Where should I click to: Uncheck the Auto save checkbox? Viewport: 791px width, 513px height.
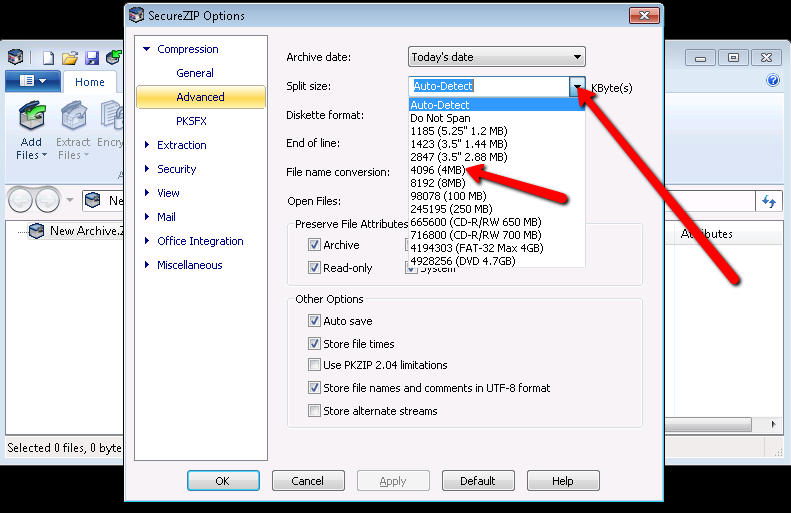(315, 321)
